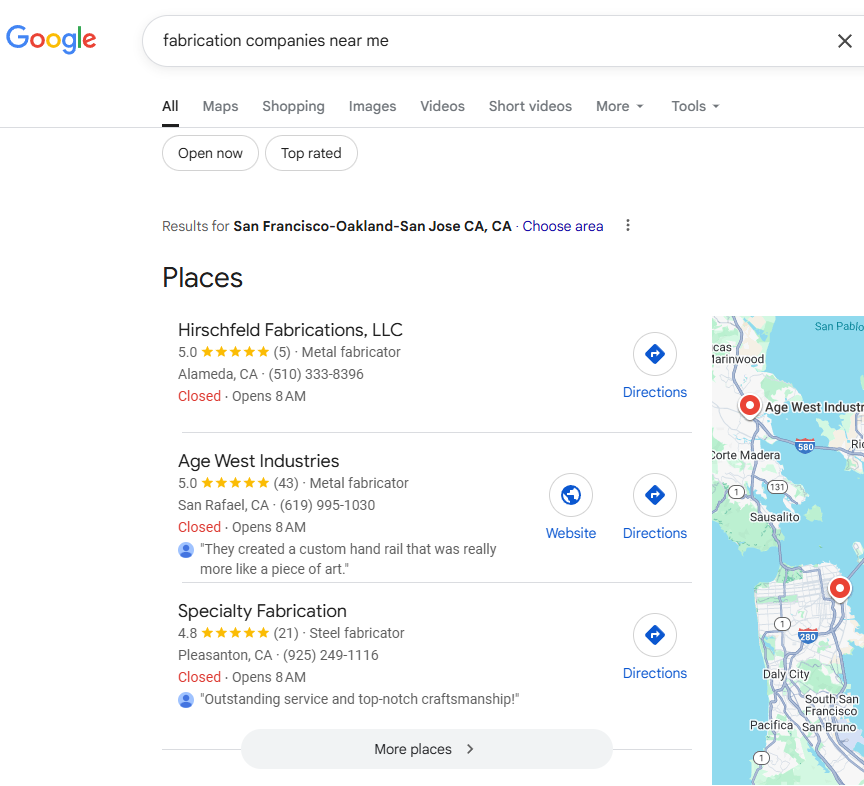
Task: Switch to the Maps tab
Action: [x=220, y=106]
